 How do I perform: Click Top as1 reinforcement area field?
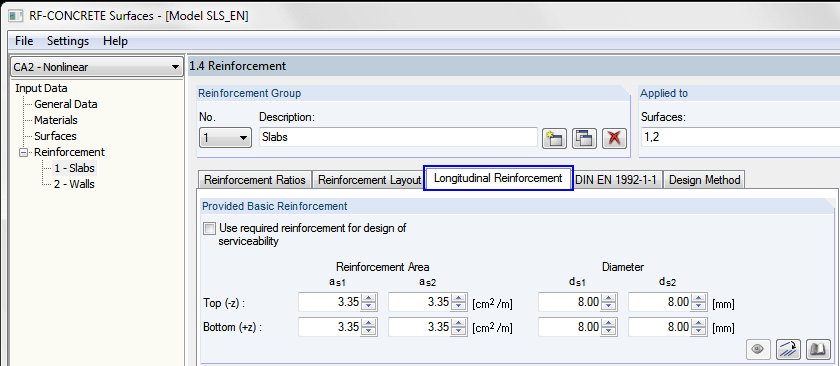coord(329,302)
